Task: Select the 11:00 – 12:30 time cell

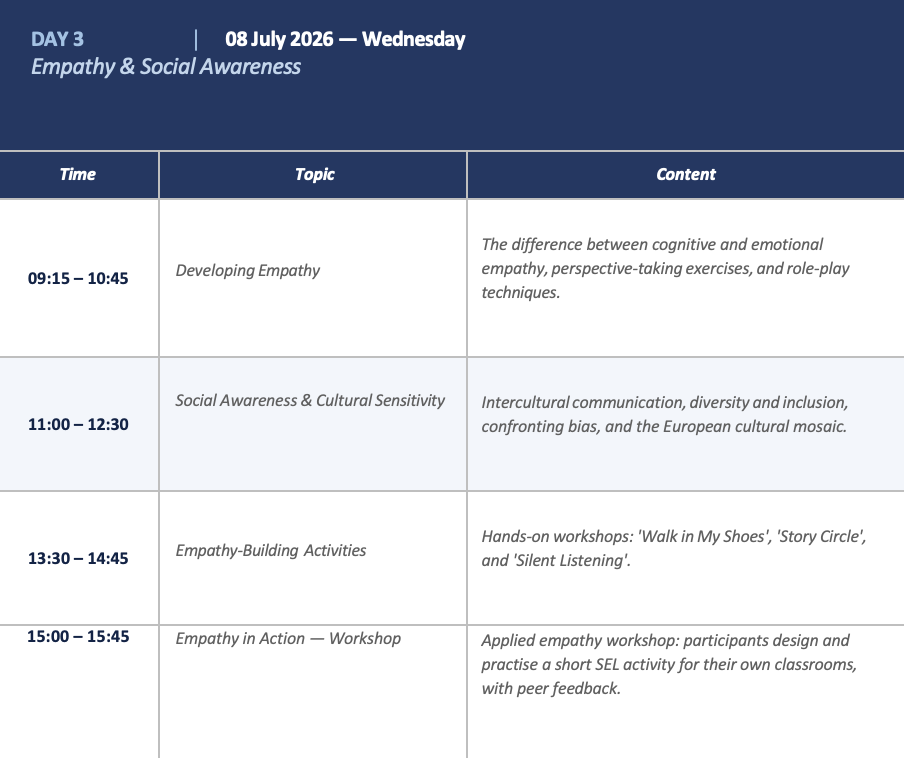Action: (x=78, y=424)
